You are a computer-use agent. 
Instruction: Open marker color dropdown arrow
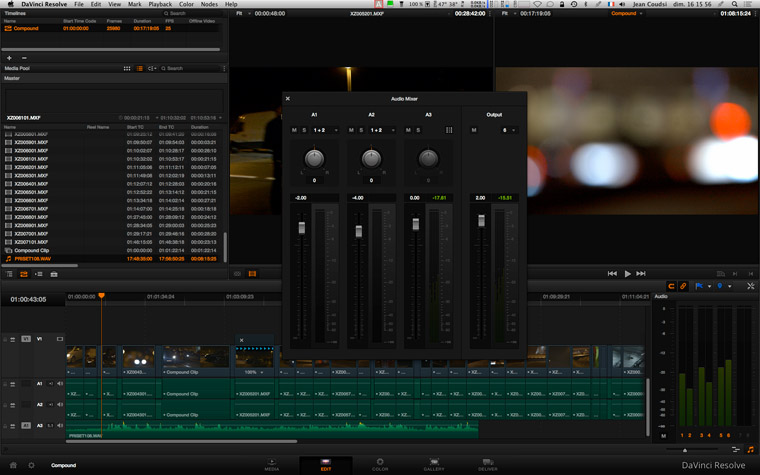(729, 286)
